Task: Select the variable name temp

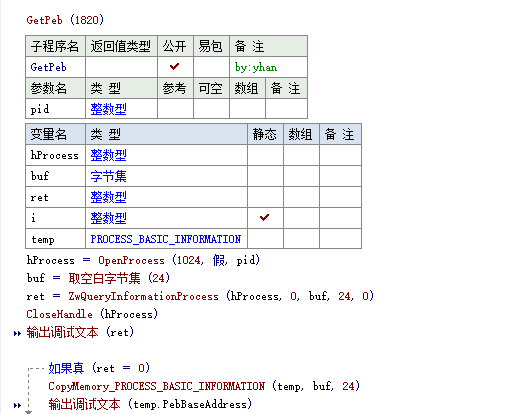Action: click(43, 240)
